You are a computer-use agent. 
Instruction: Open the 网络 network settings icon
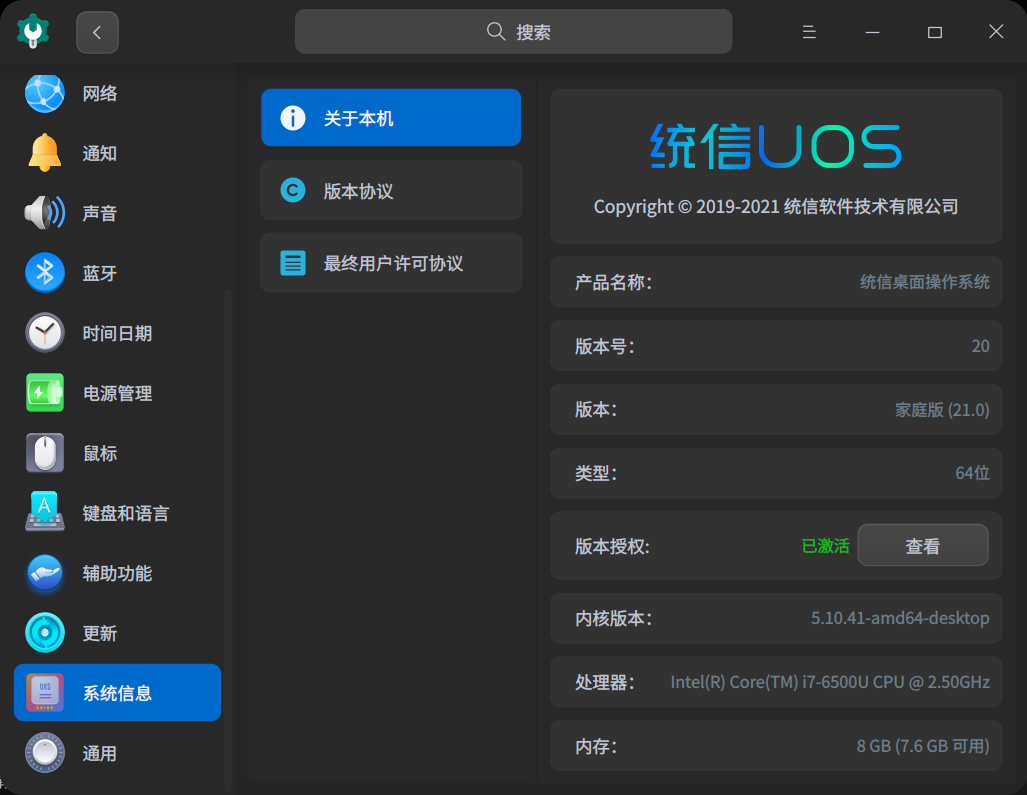click(x=45, y=94)
